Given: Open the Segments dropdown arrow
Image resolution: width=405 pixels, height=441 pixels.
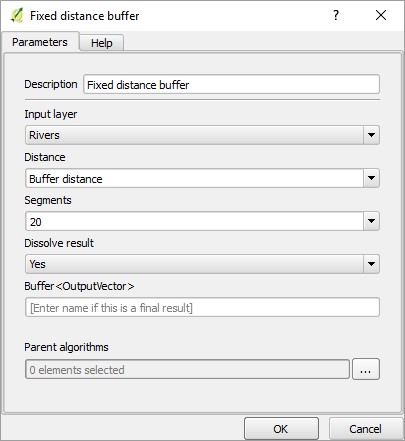Looking at the screenshot, I should click(x=371, y=221).
